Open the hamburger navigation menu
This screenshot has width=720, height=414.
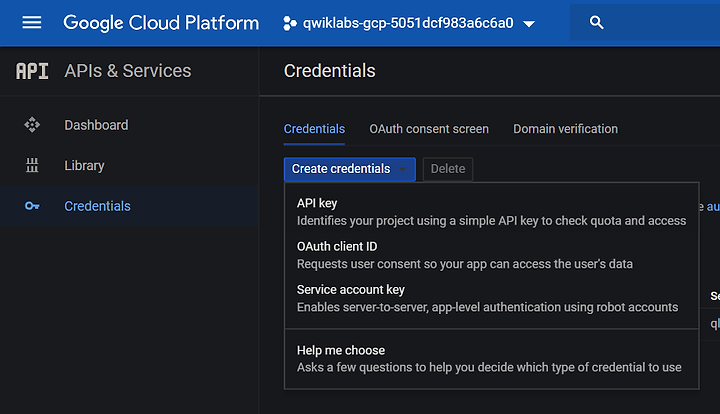pyautogui.click(x=32, y=22)
